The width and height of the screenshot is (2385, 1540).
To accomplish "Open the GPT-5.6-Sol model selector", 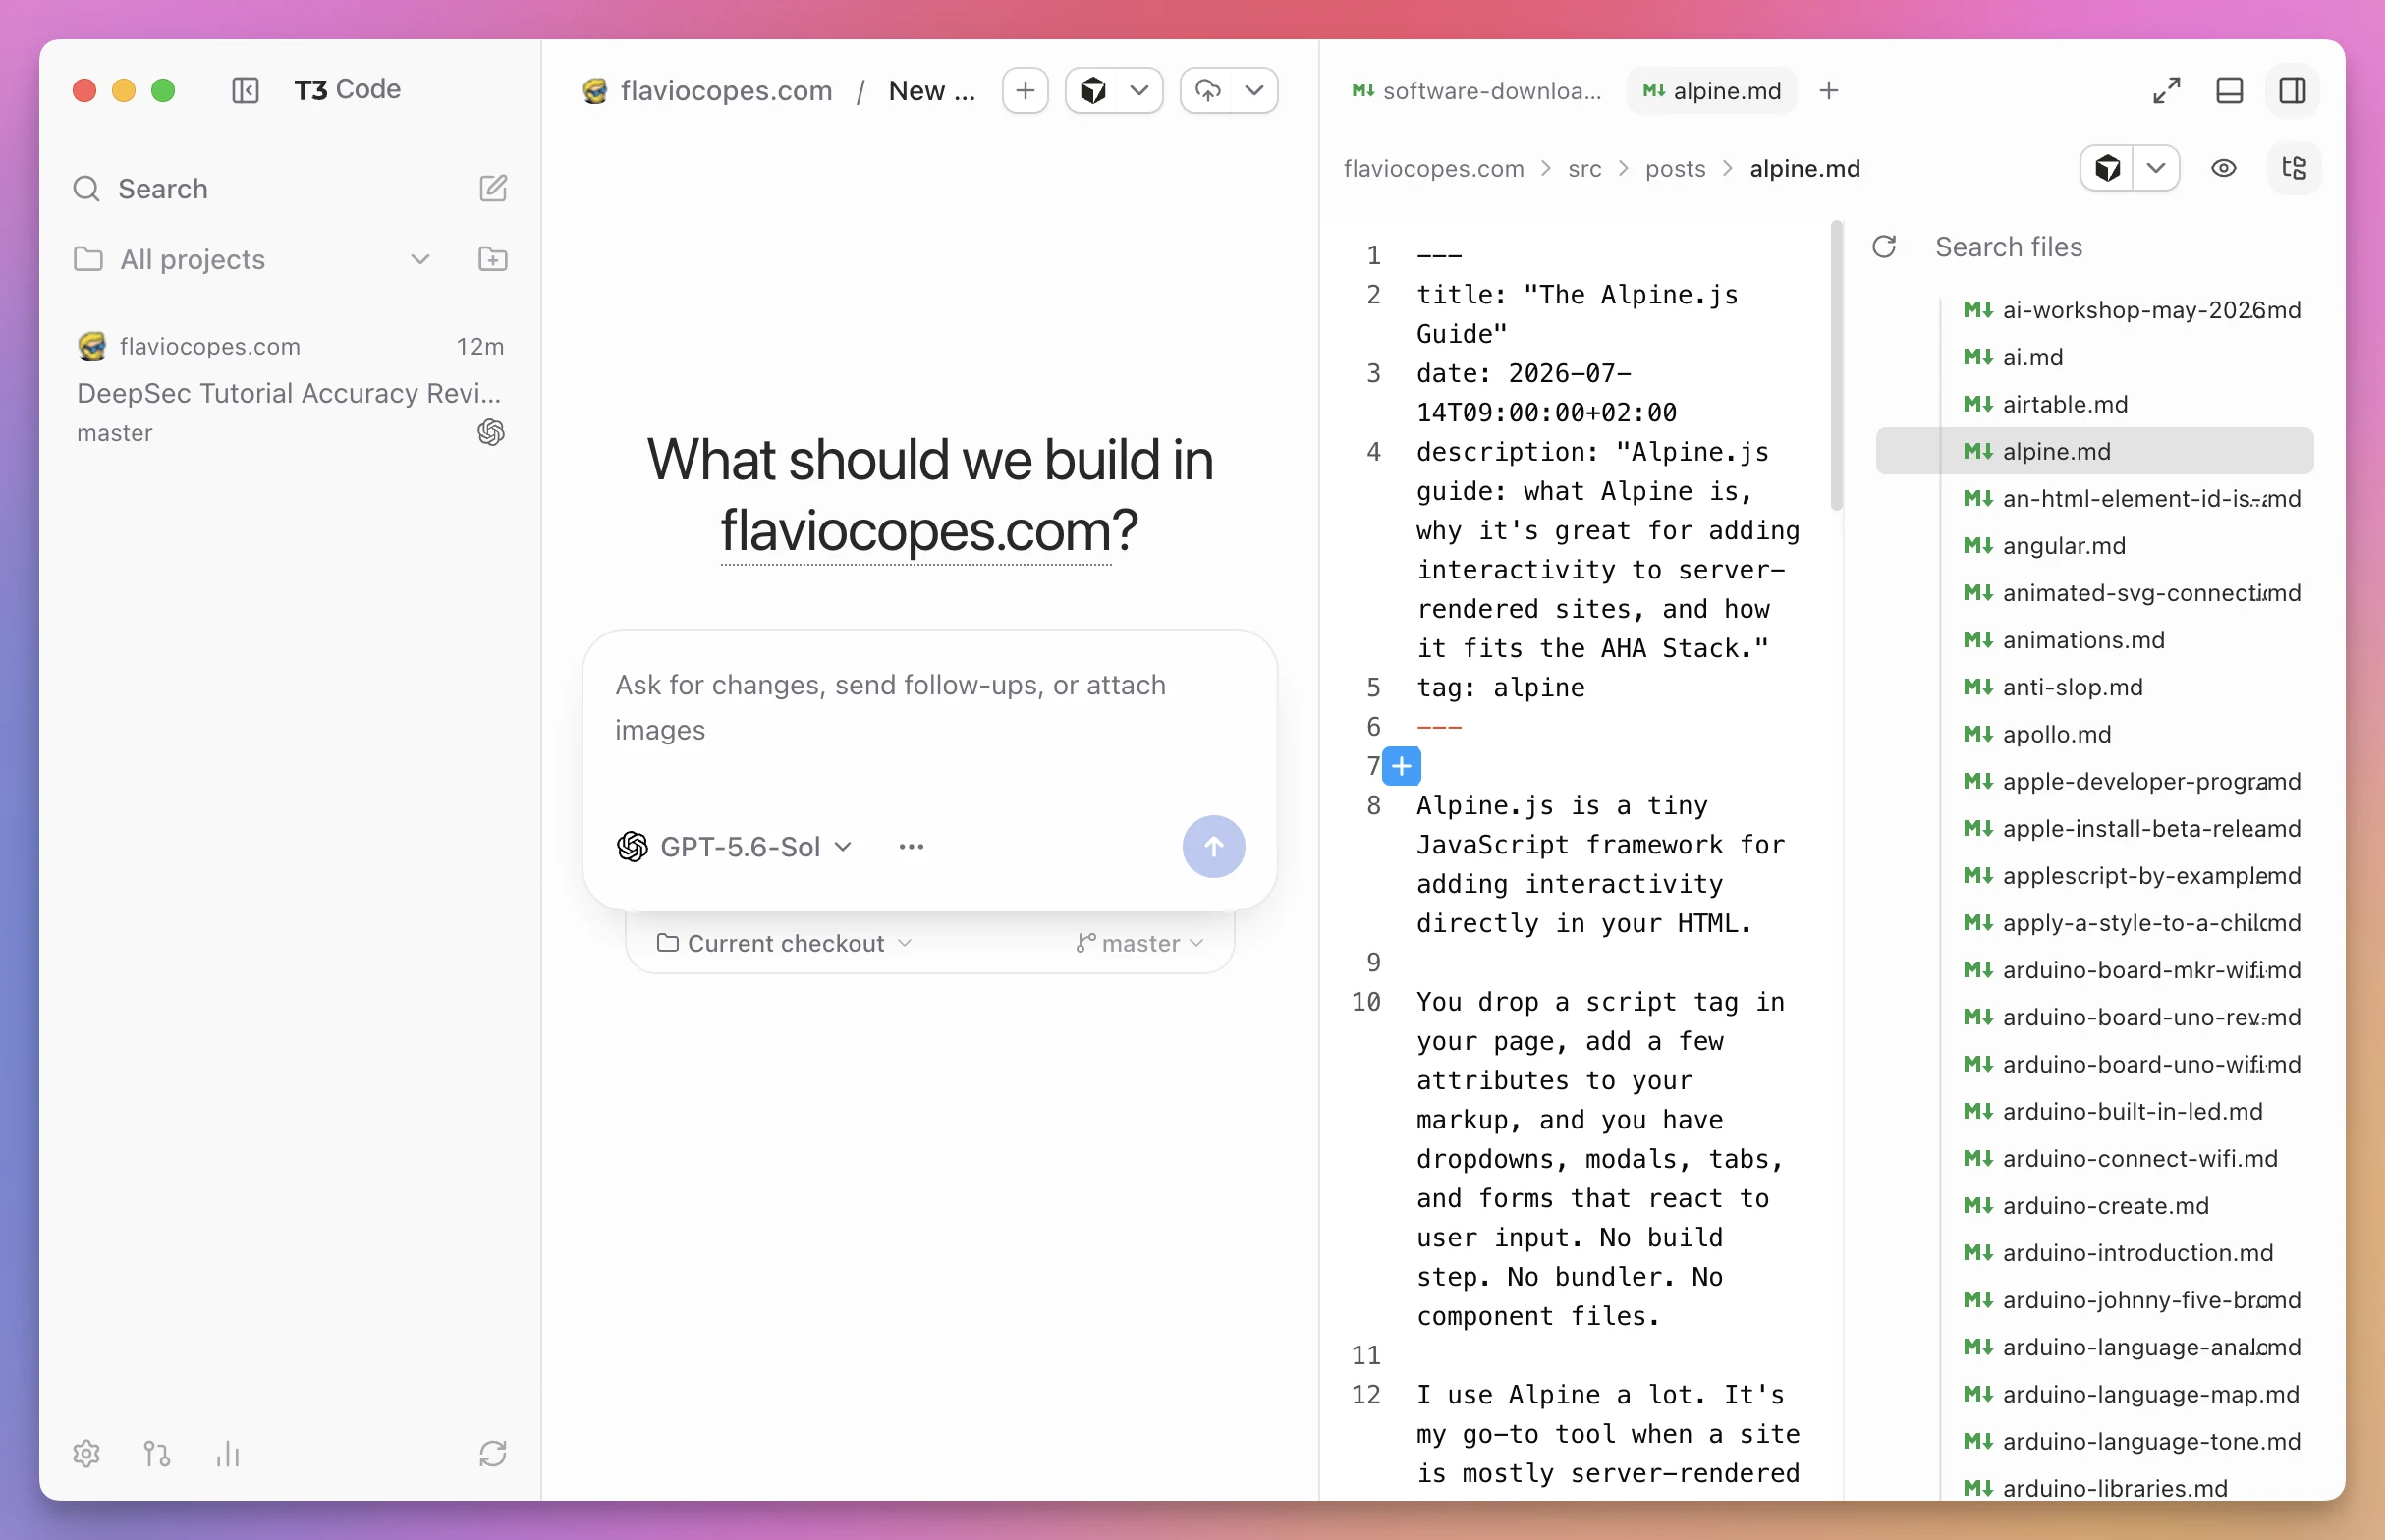I will click(734, 847).
